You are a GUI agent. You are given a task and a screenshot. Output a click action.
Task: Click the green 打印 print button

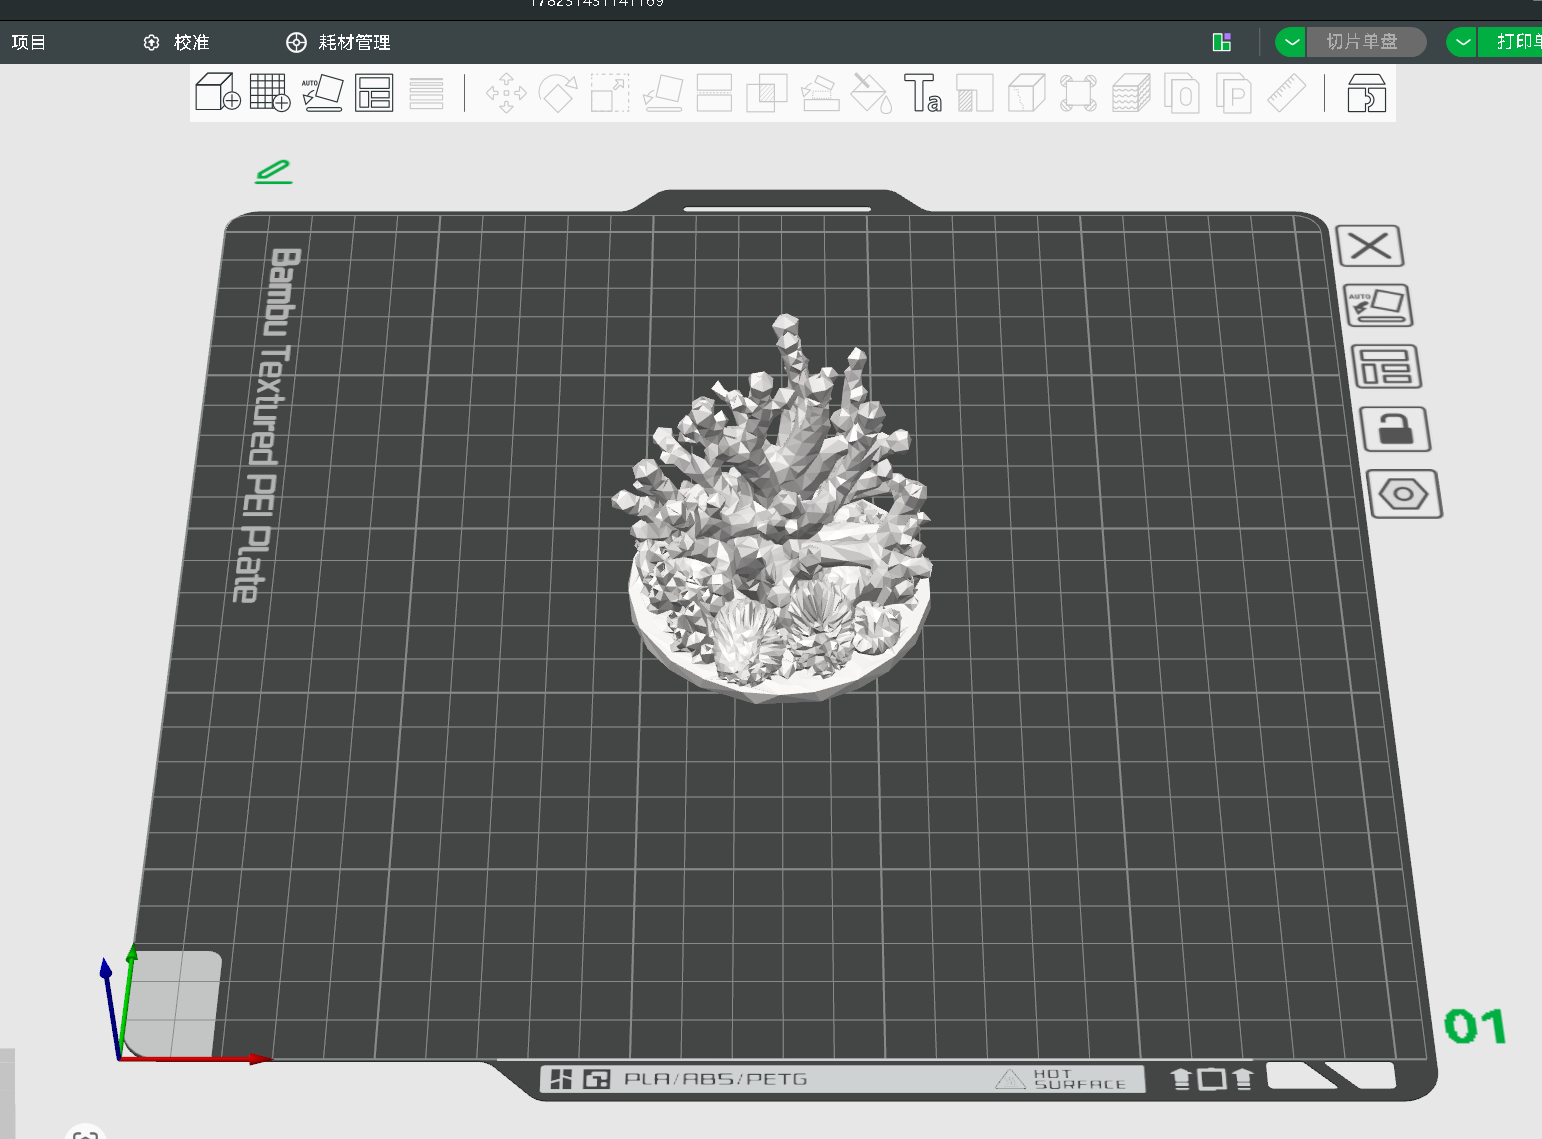(1511, 42)
